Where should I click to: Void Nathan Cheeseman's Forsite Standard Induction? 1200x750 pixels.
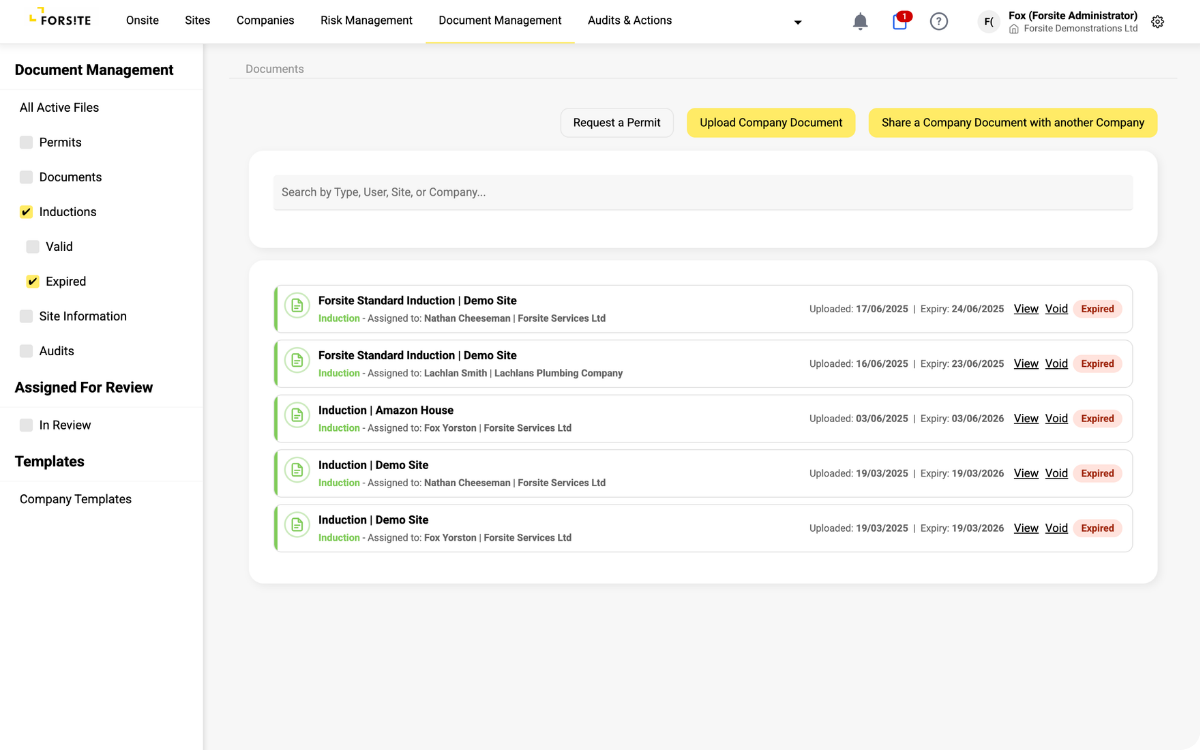pos(1057,309)
